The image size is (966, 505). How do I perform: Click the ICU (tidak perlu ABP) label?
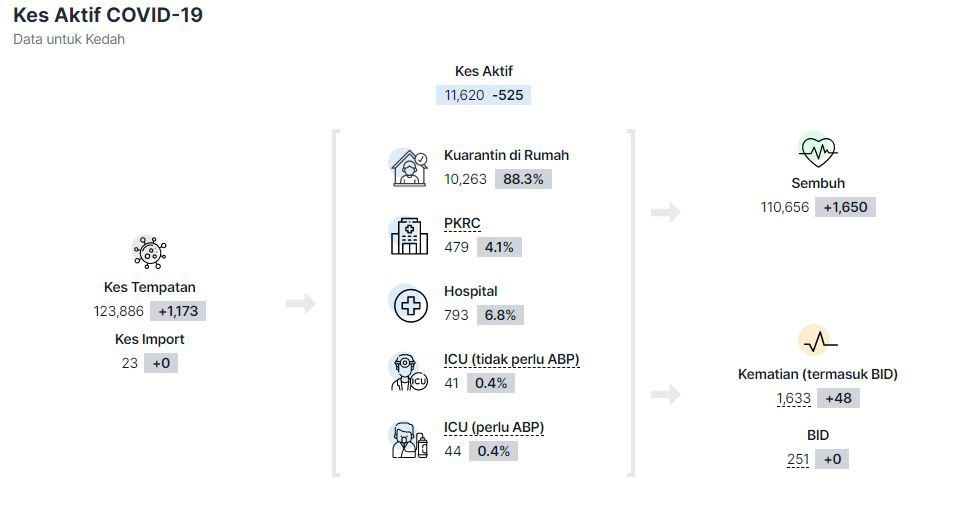pos(511,360)
